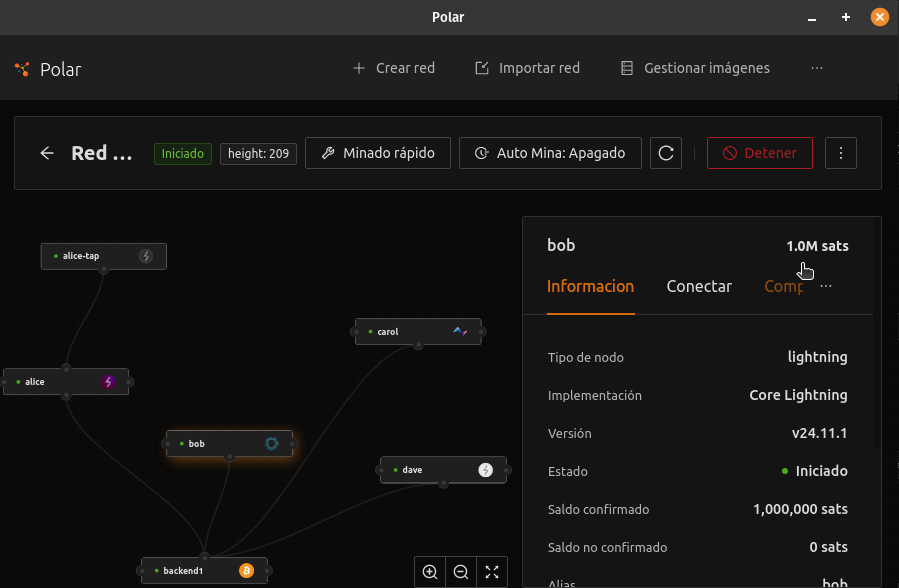Click the refresh icon button in the toolbar

tap(666, 153)
